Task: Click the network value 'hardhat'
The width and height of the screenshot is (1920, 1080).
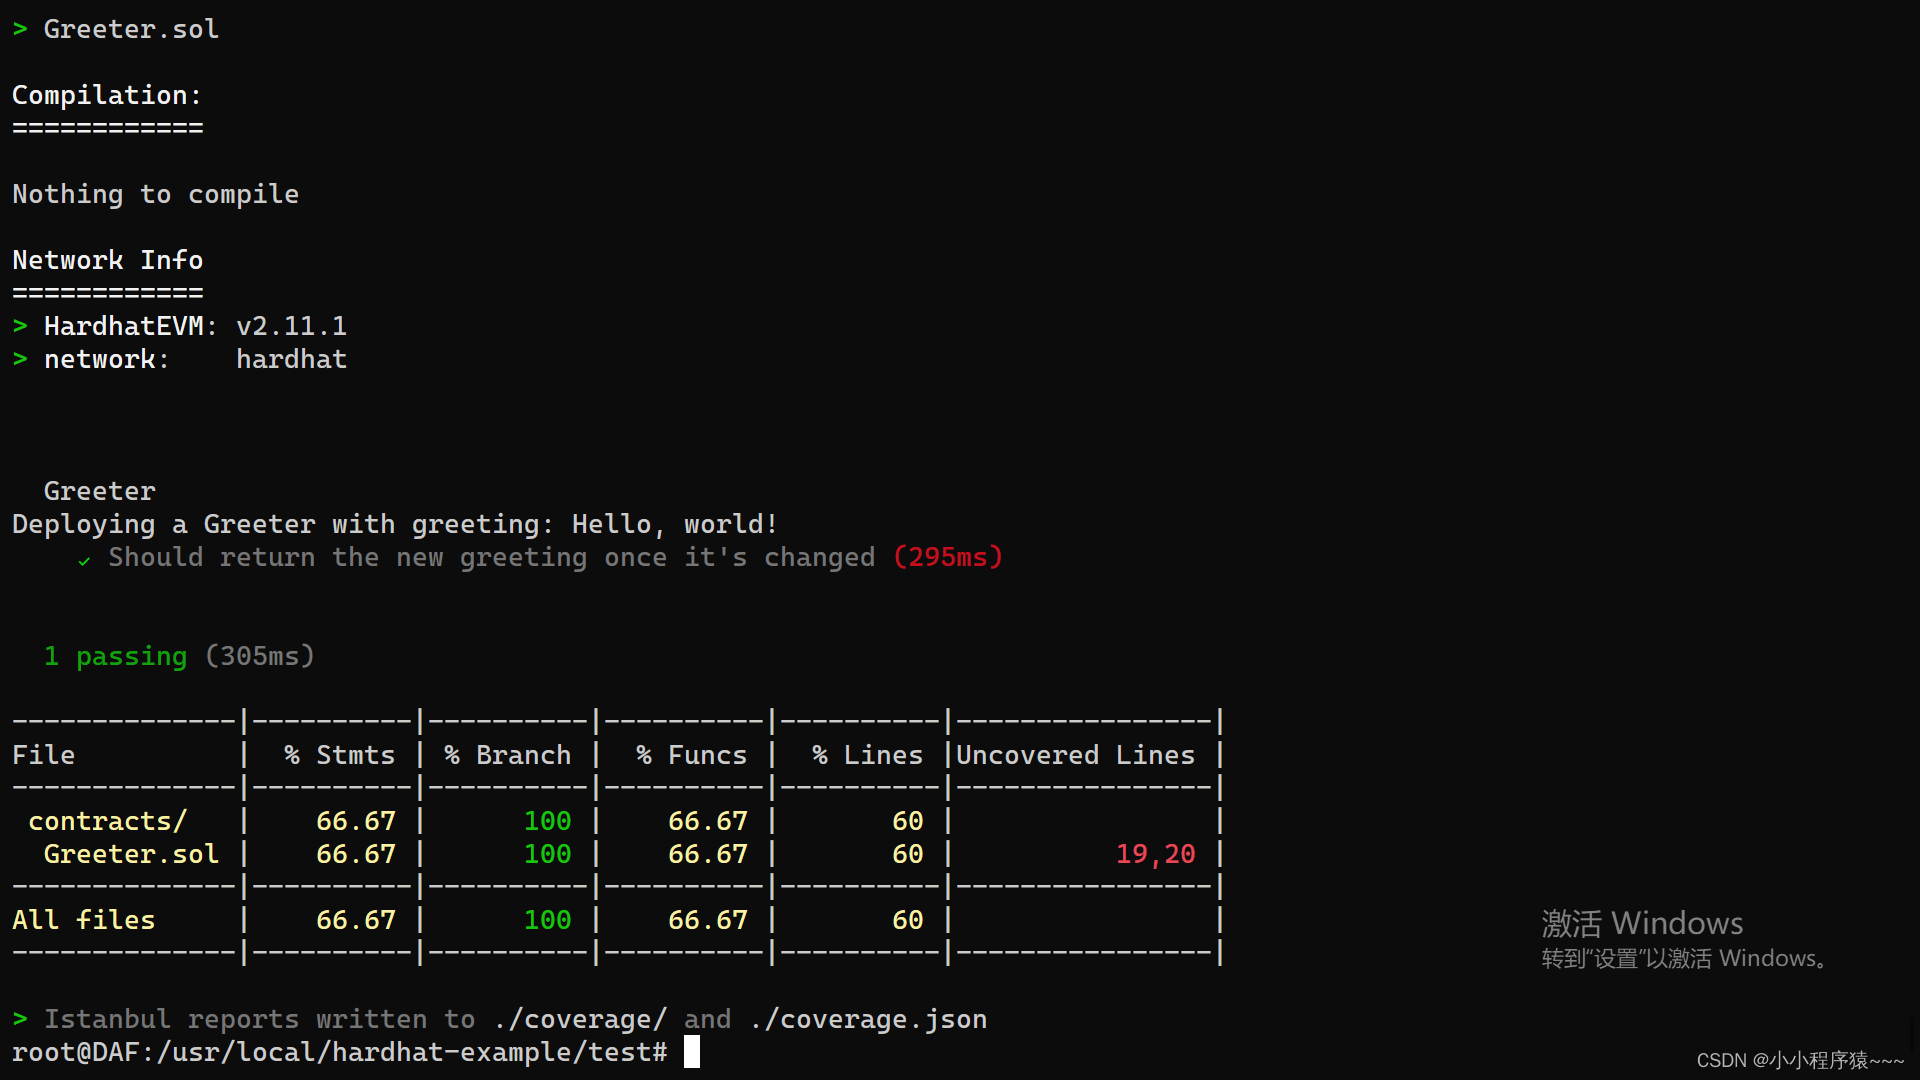Action: point(291,359)
